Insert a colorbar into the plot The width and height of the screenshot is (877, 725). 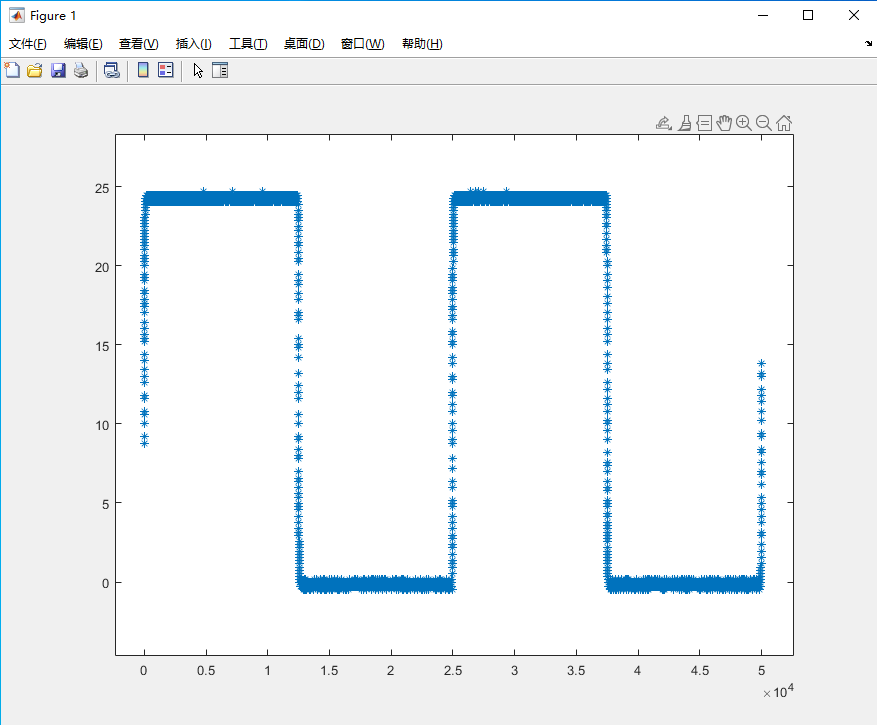(x=141, y=70)
